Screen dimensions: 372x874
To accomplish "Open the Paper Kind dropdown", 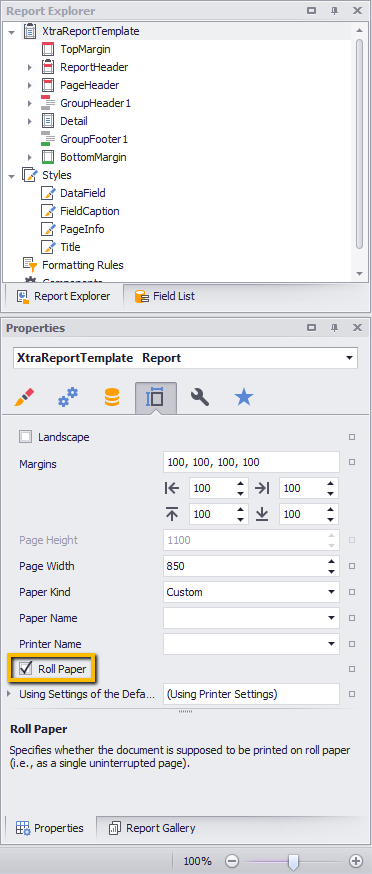I will click(331, 592).
